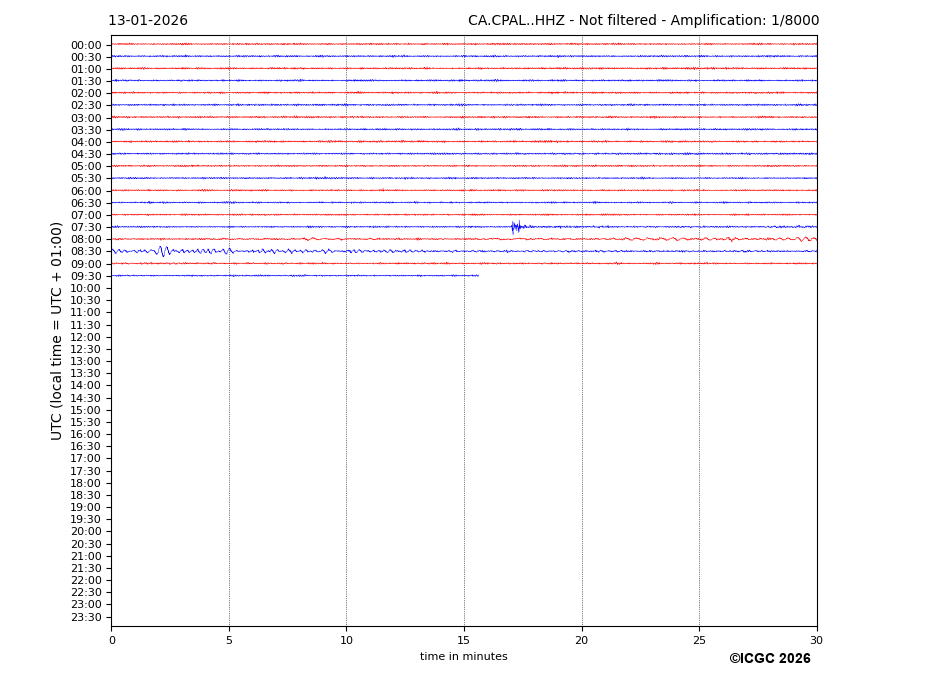927x696 pixels.
Task: Select the date label 13-01-2026
Action: pyautogui.click(x=148, y=21)
